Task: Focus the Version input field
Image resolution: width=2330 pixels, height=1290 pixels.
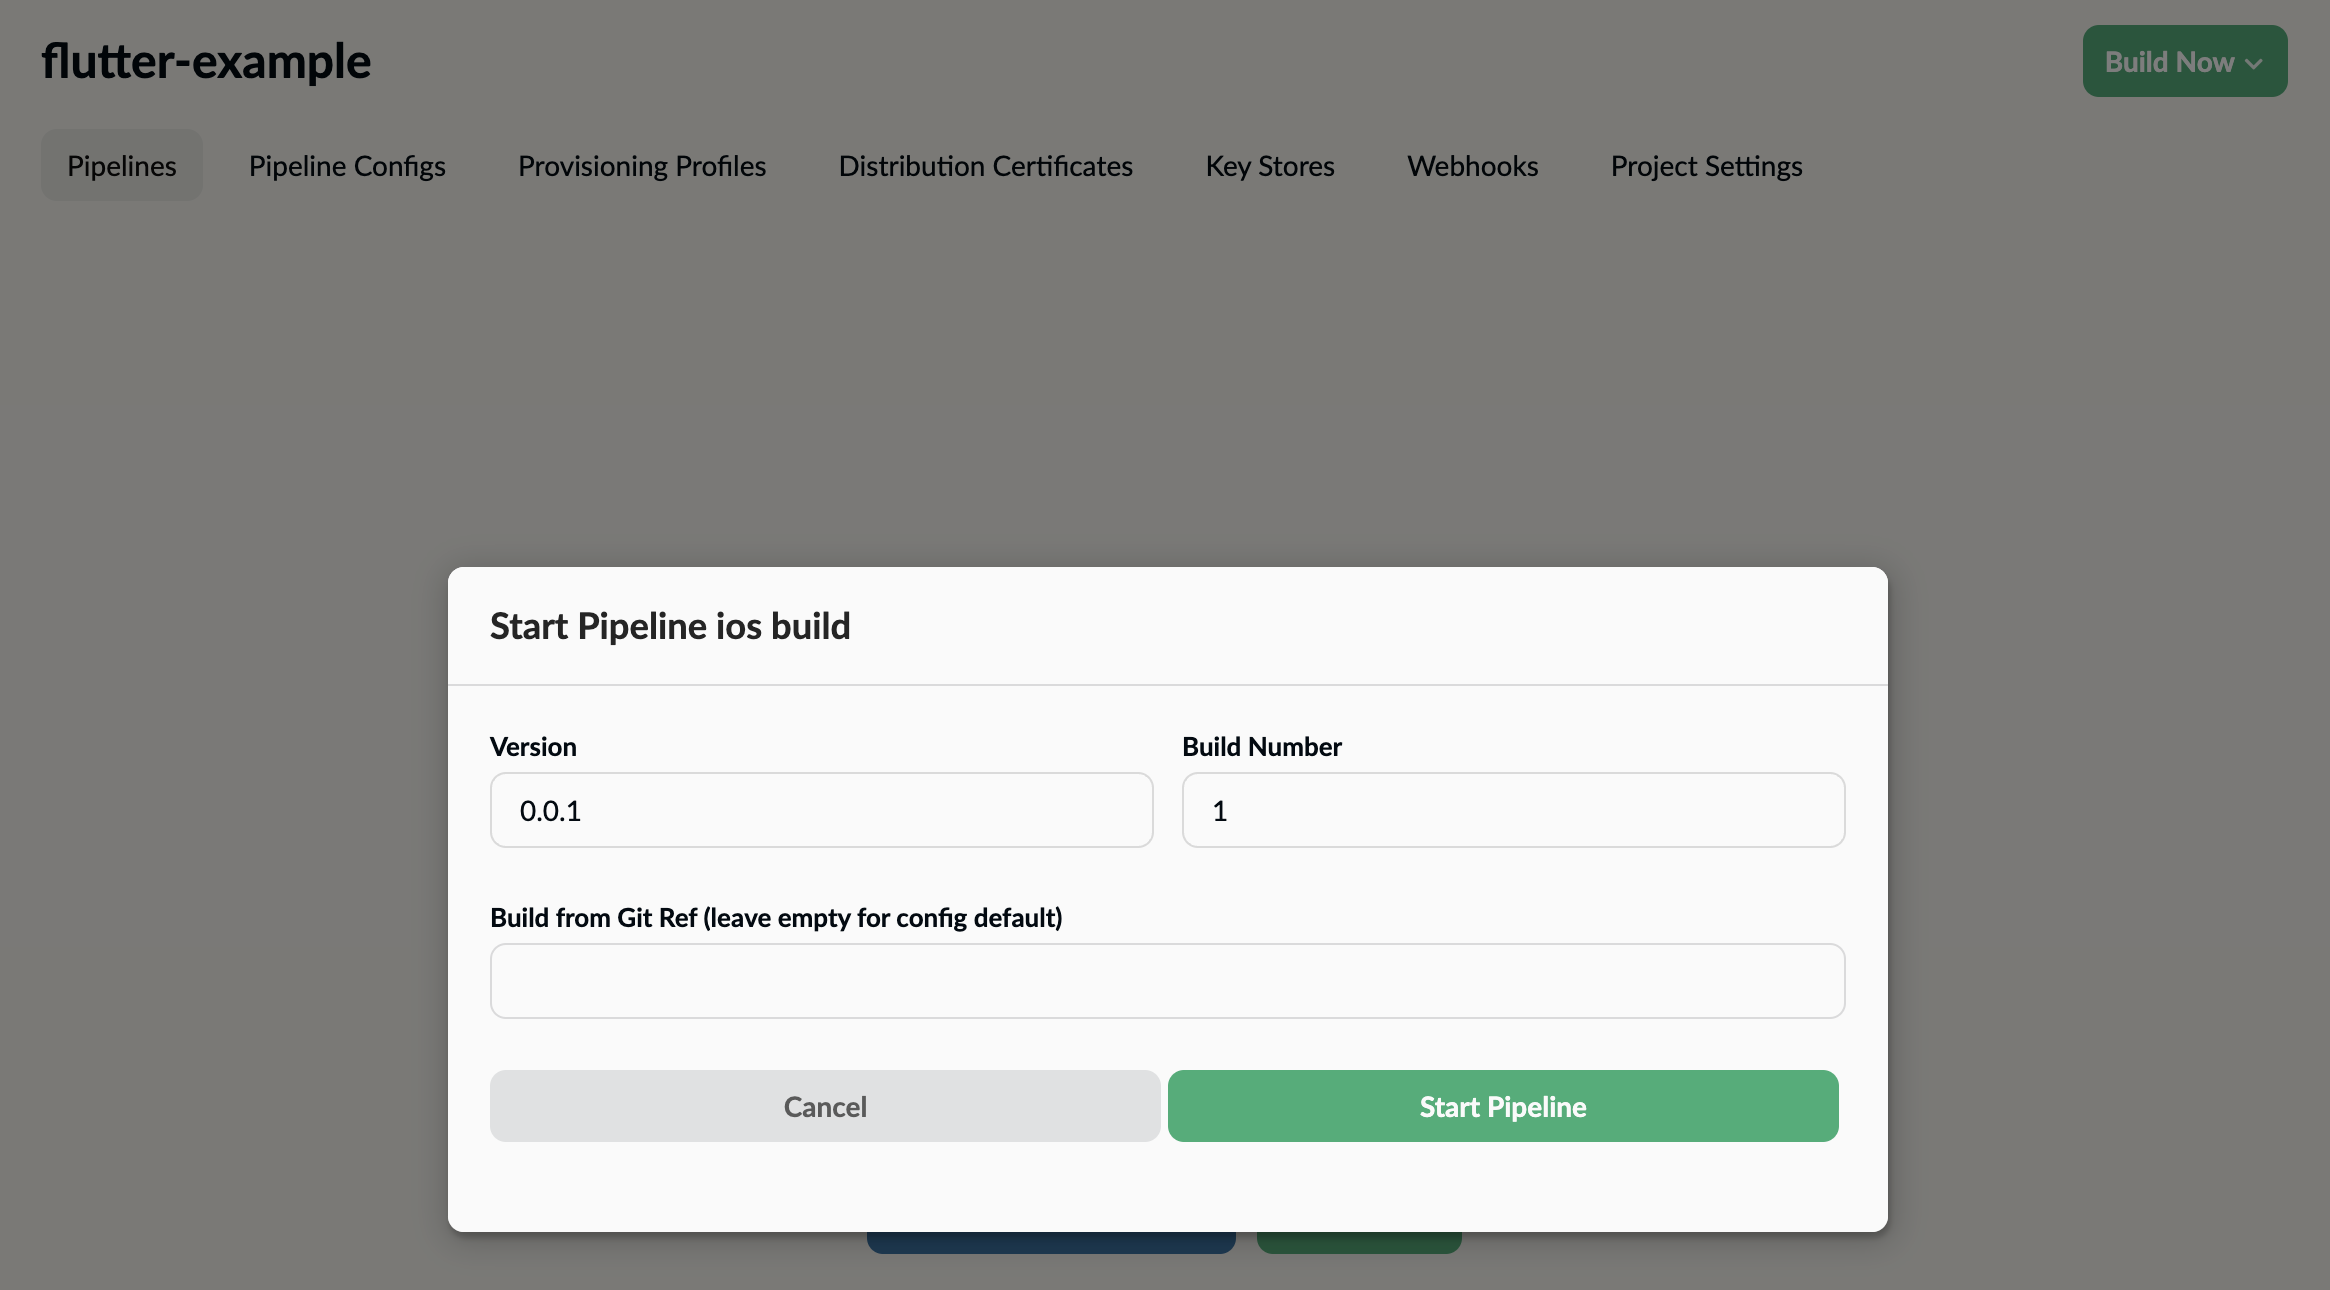Action: (x=821, y=810)
